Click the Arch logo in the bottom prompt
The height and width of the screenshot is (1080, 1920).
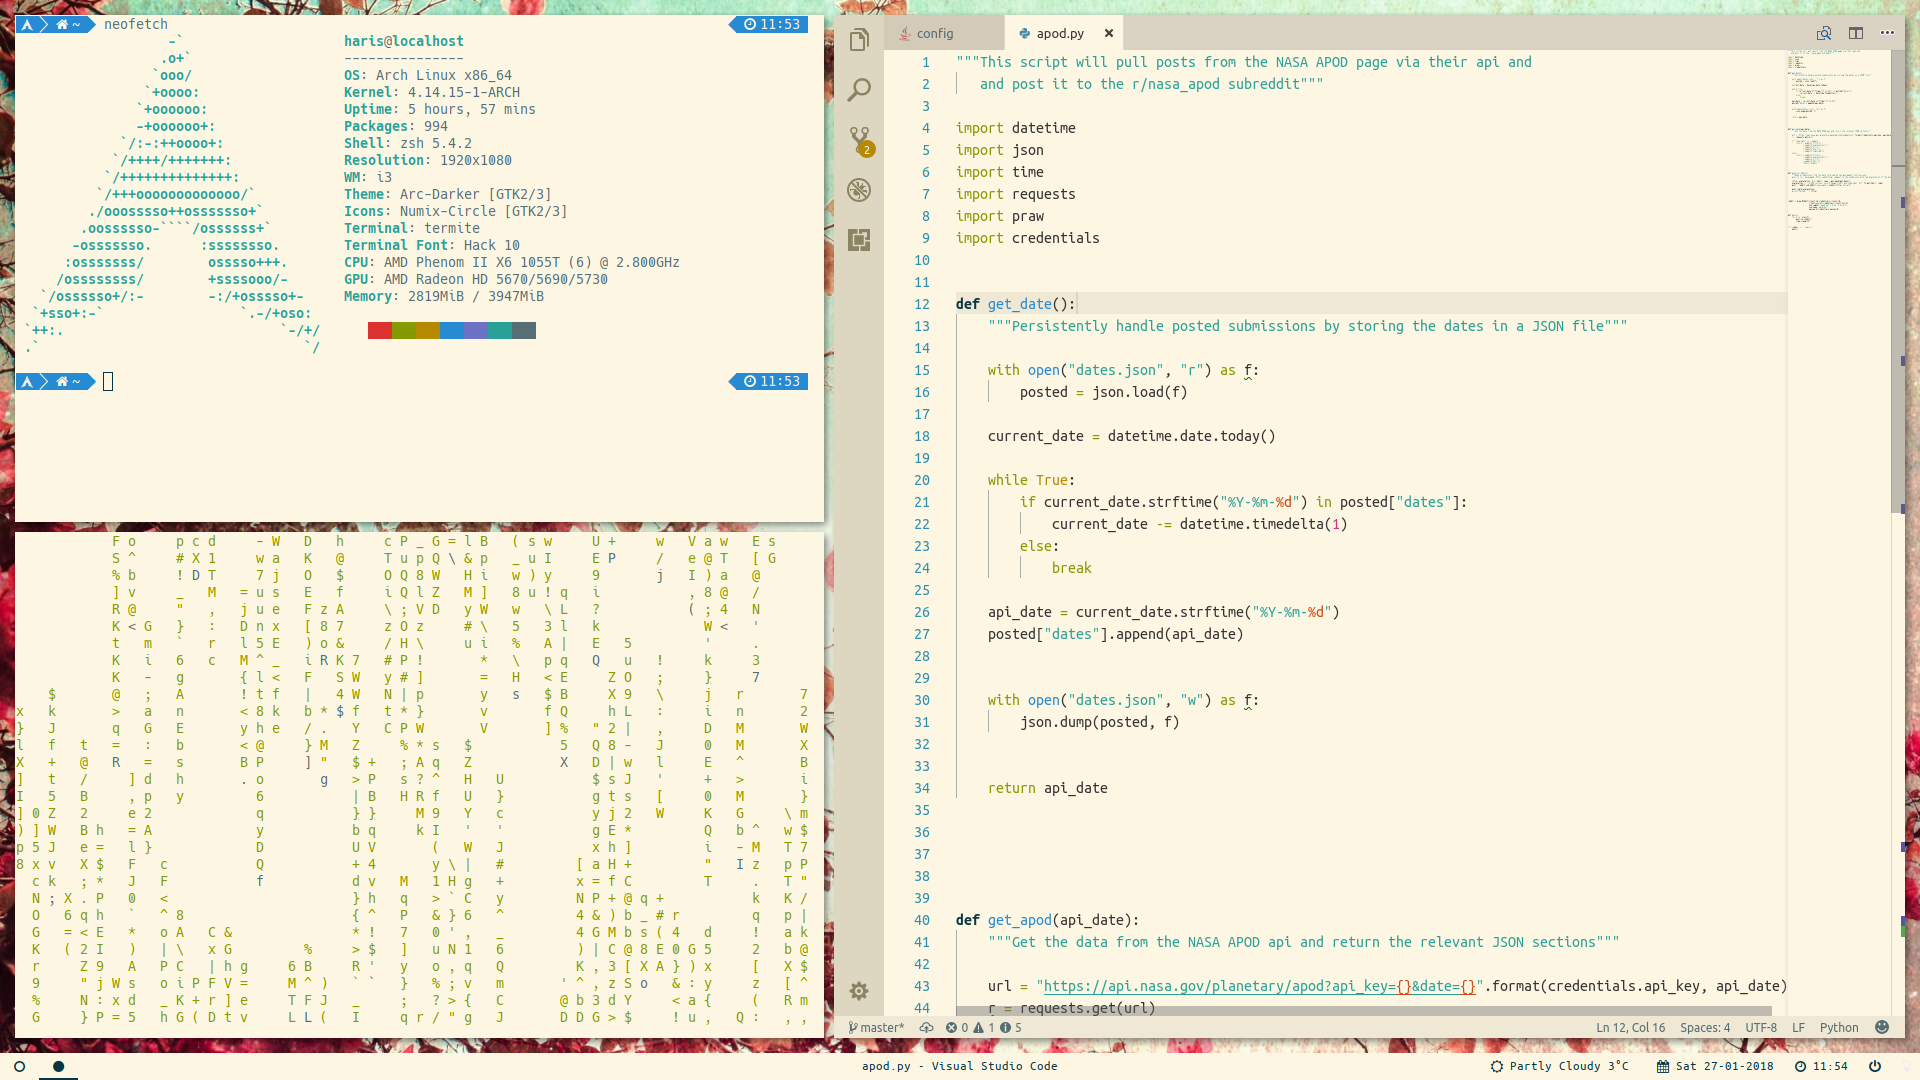[28, 381]
